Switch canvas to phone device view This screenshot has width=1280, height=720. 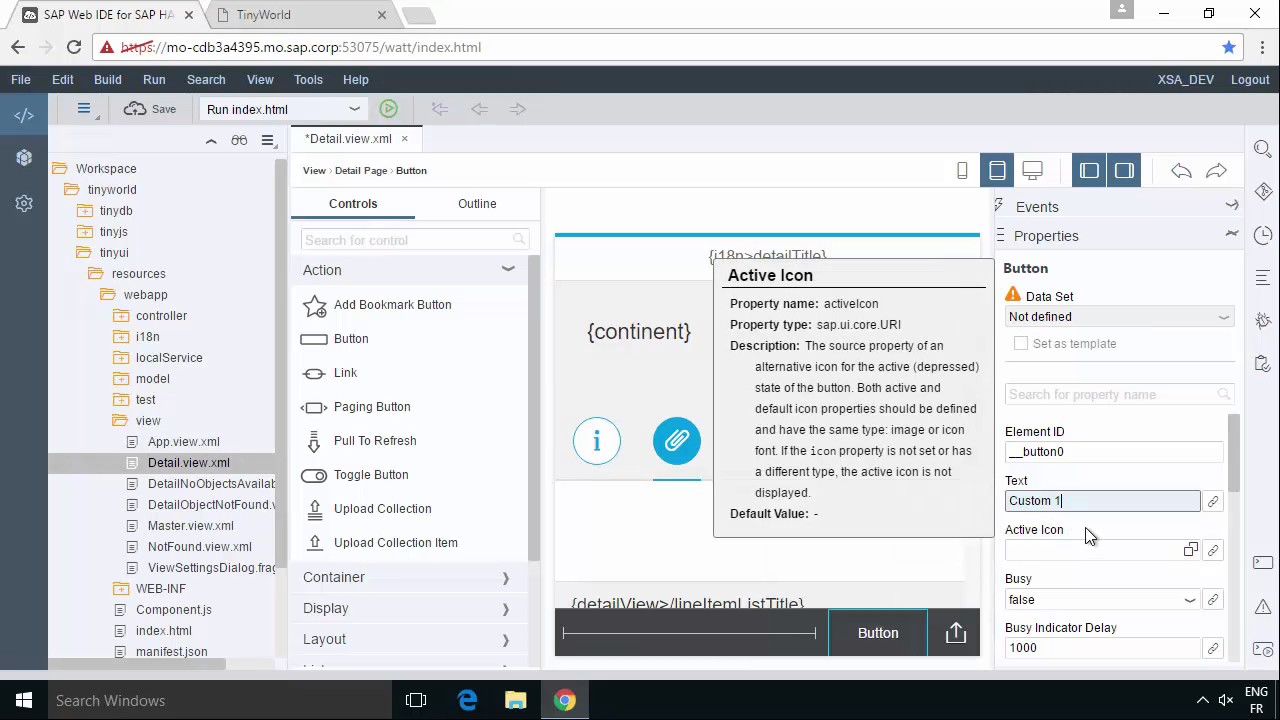pos(962,171)
